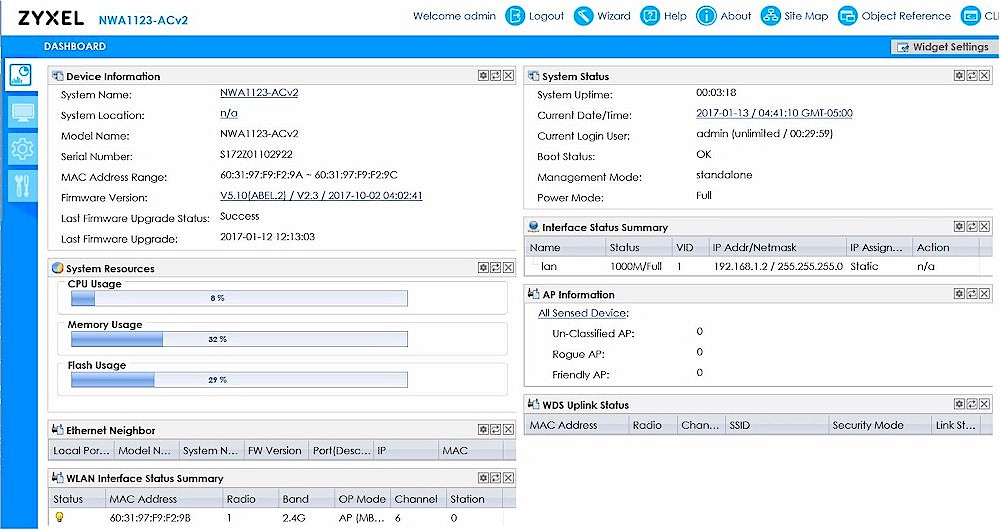
Task: Select serial number S172Z01102922 text
Action: point(256,154)
